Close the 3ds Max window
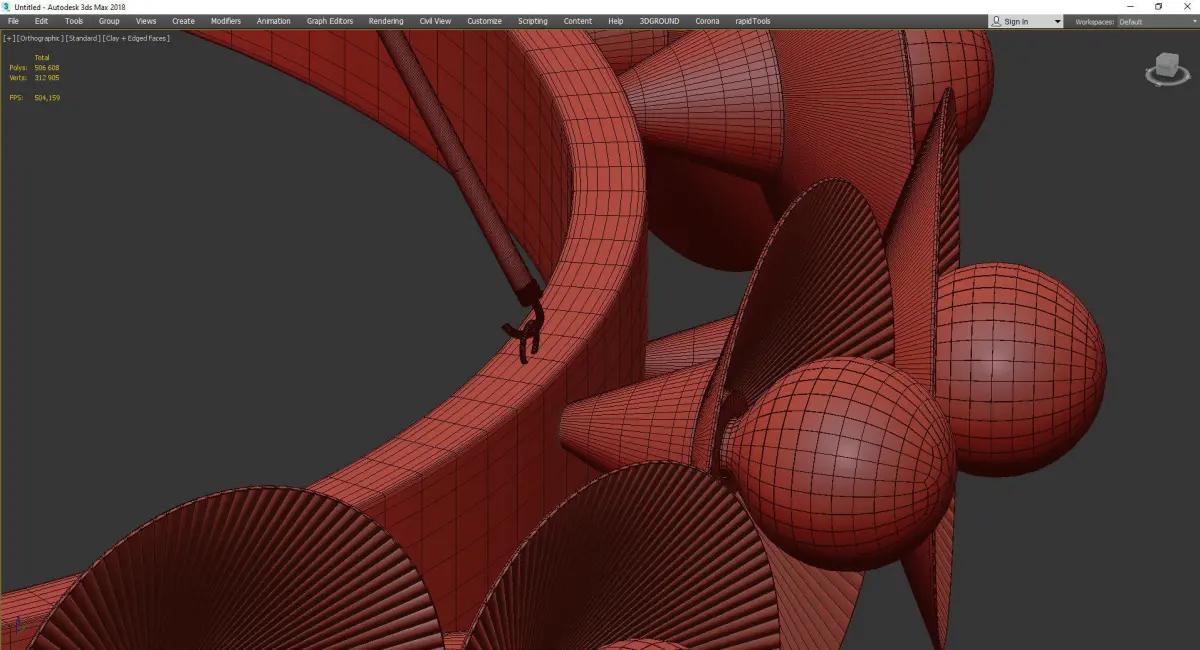Image resolution: width=1200 pixels, height=650 pixels. point(1186,7)
